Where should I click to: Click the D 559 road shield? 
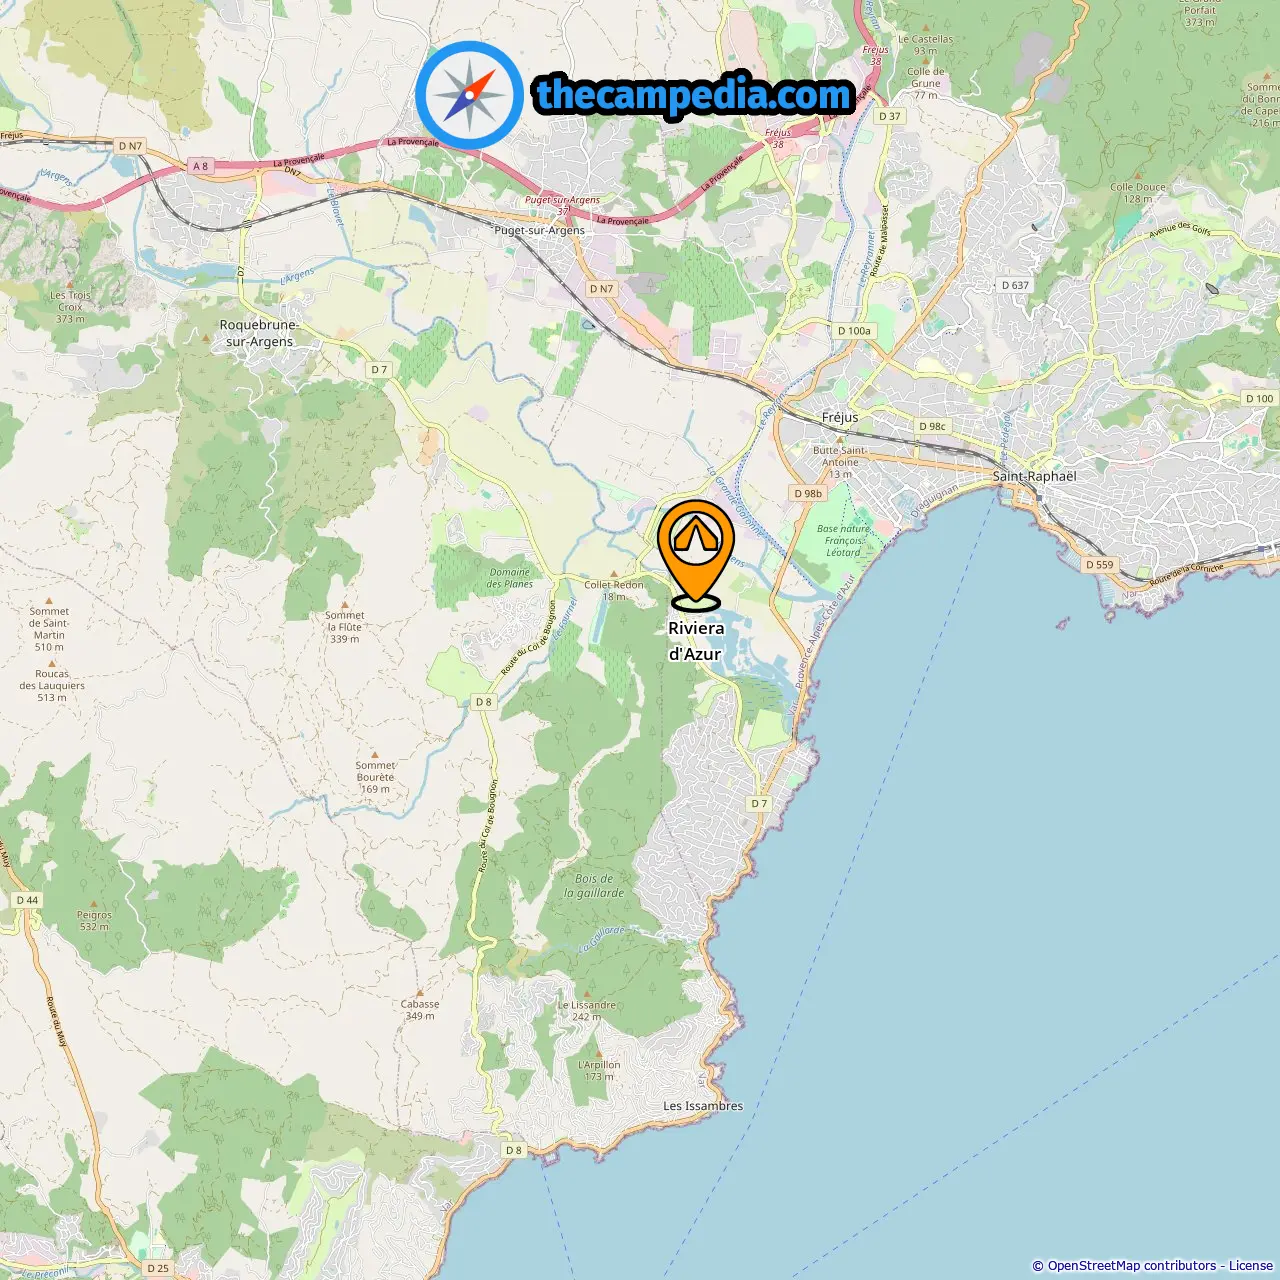point(1099,564)
